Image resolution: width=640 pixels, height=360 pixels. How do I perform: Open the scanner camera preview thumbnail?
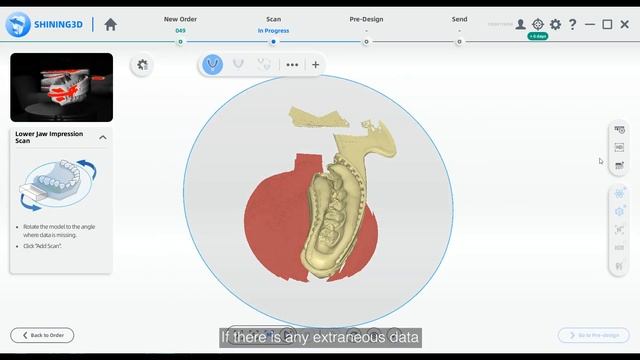coord(62,87)
